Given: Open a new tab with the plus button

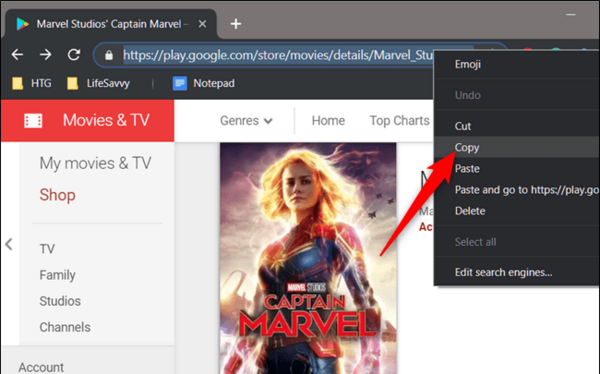Looking at the screenshot, I should click(236, 24).
